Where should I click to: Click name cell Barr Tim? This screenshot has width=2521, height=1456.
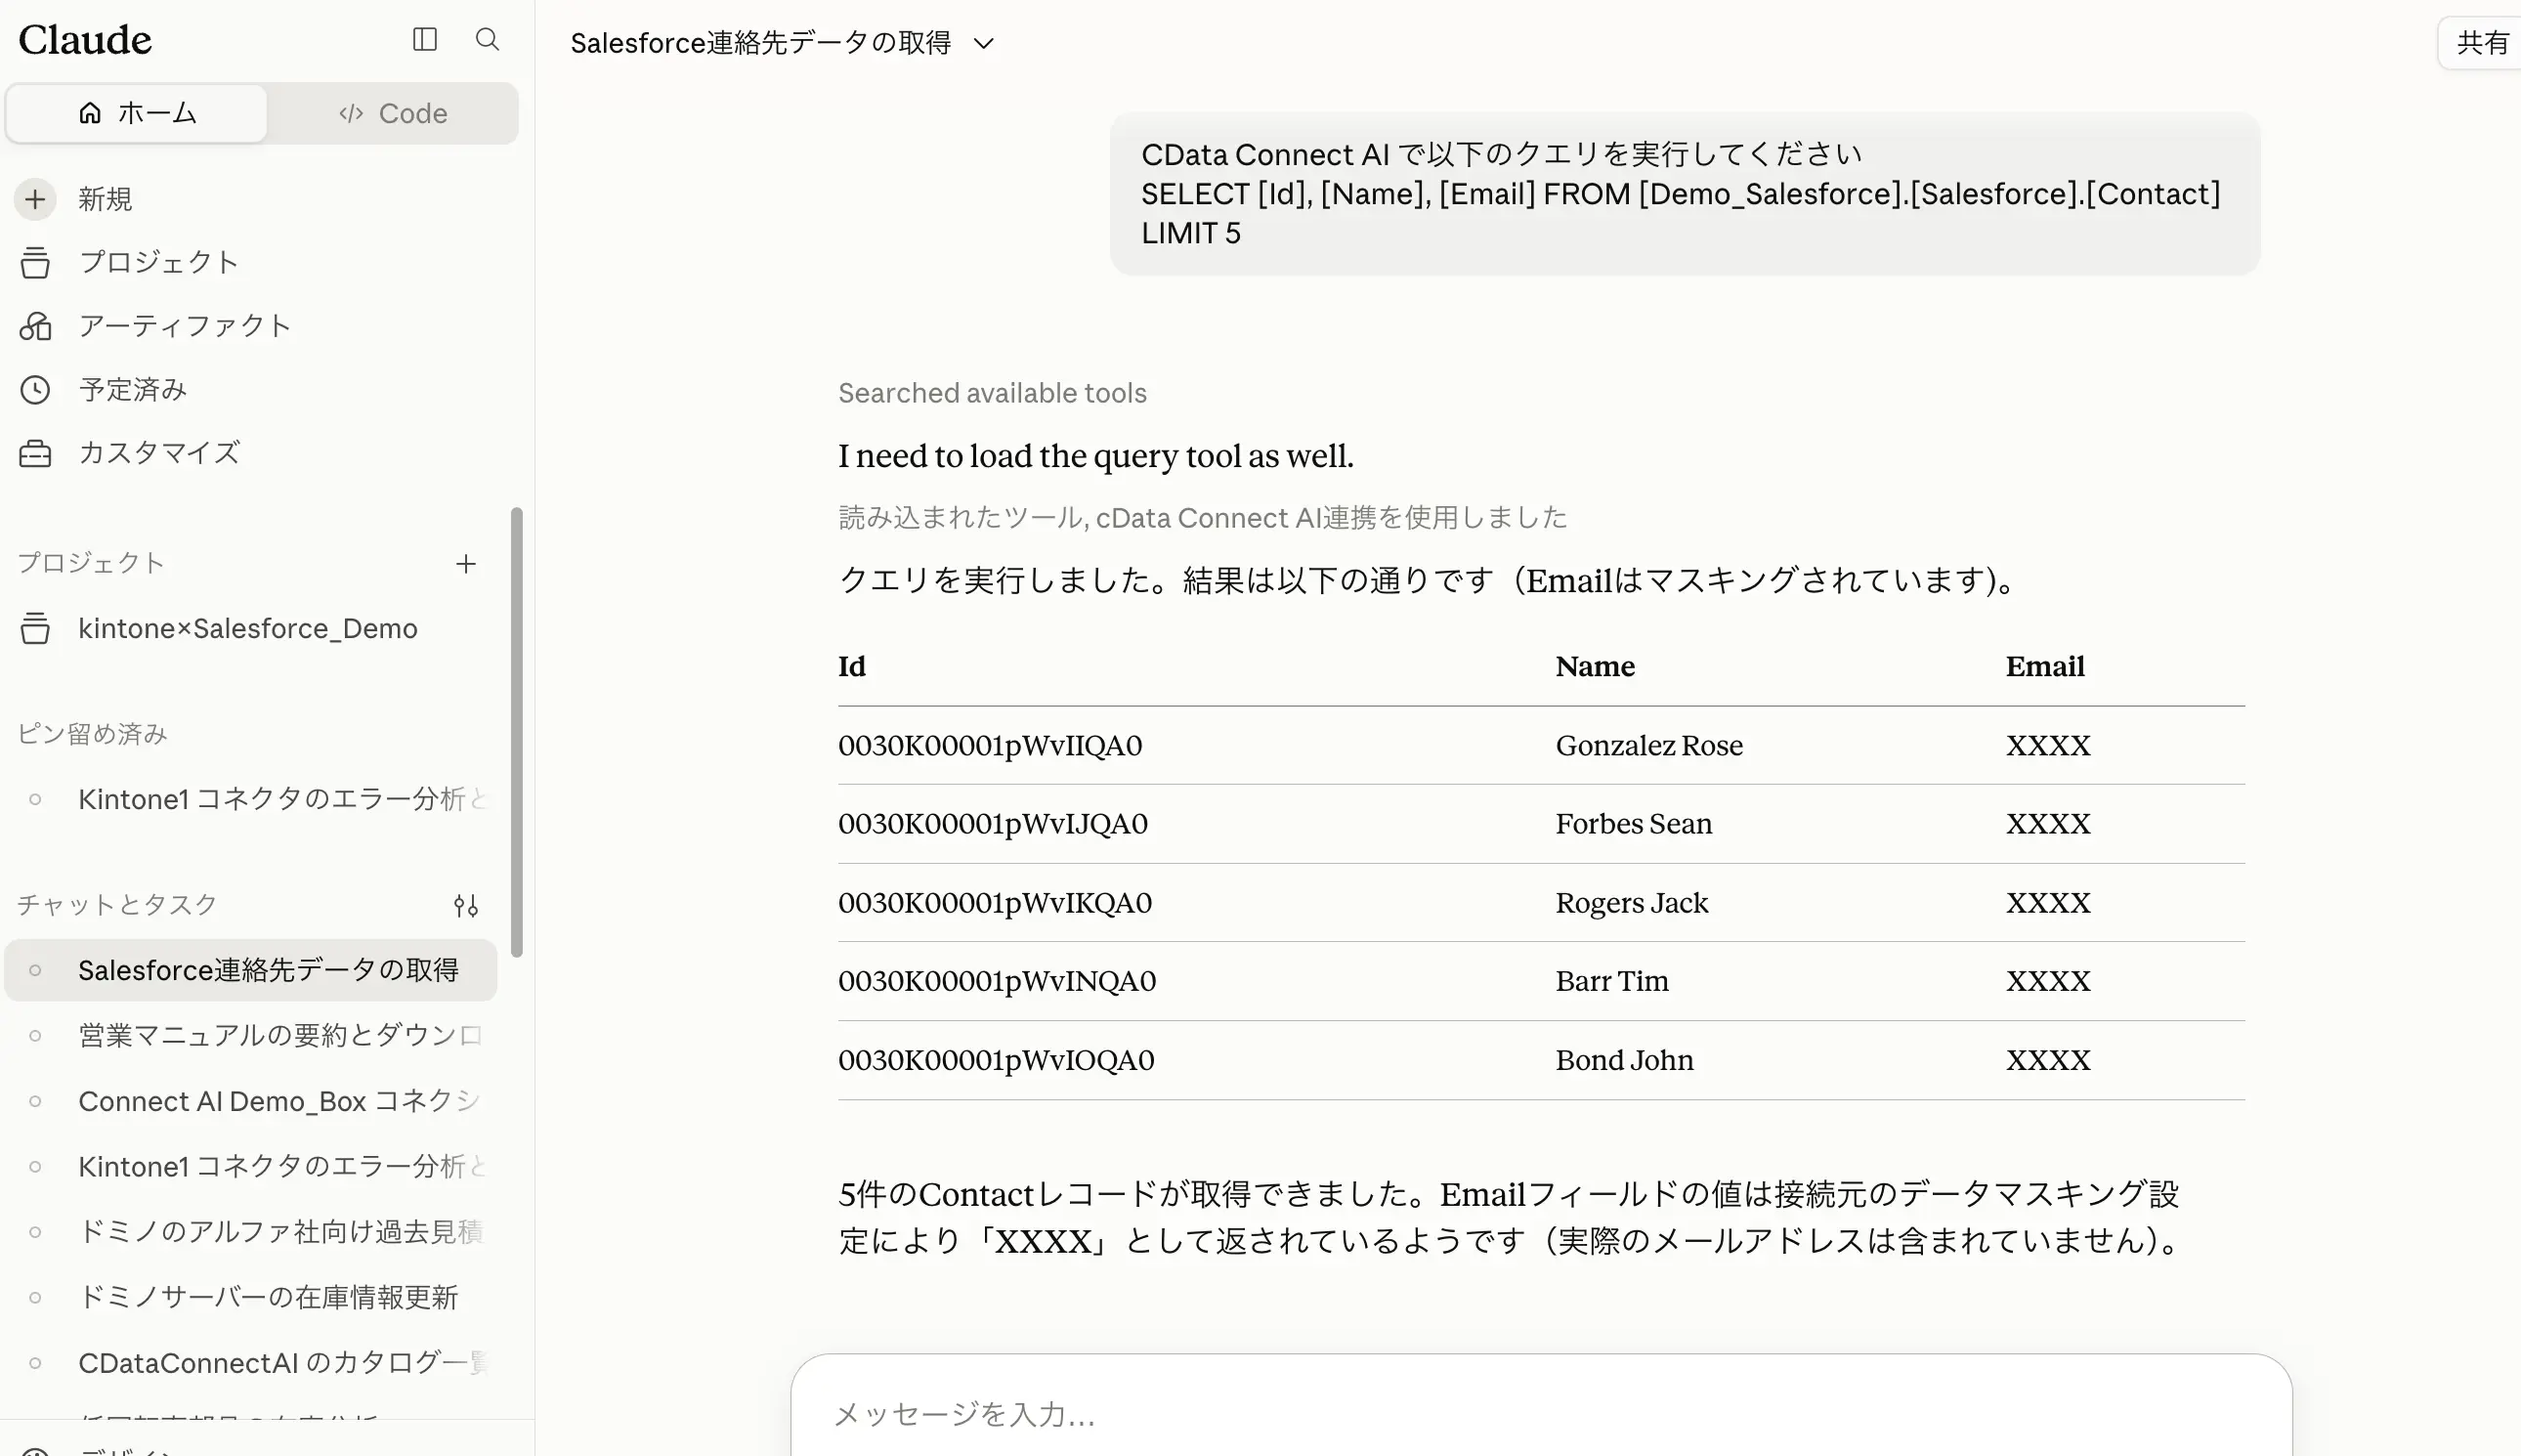click(1612, 980)
